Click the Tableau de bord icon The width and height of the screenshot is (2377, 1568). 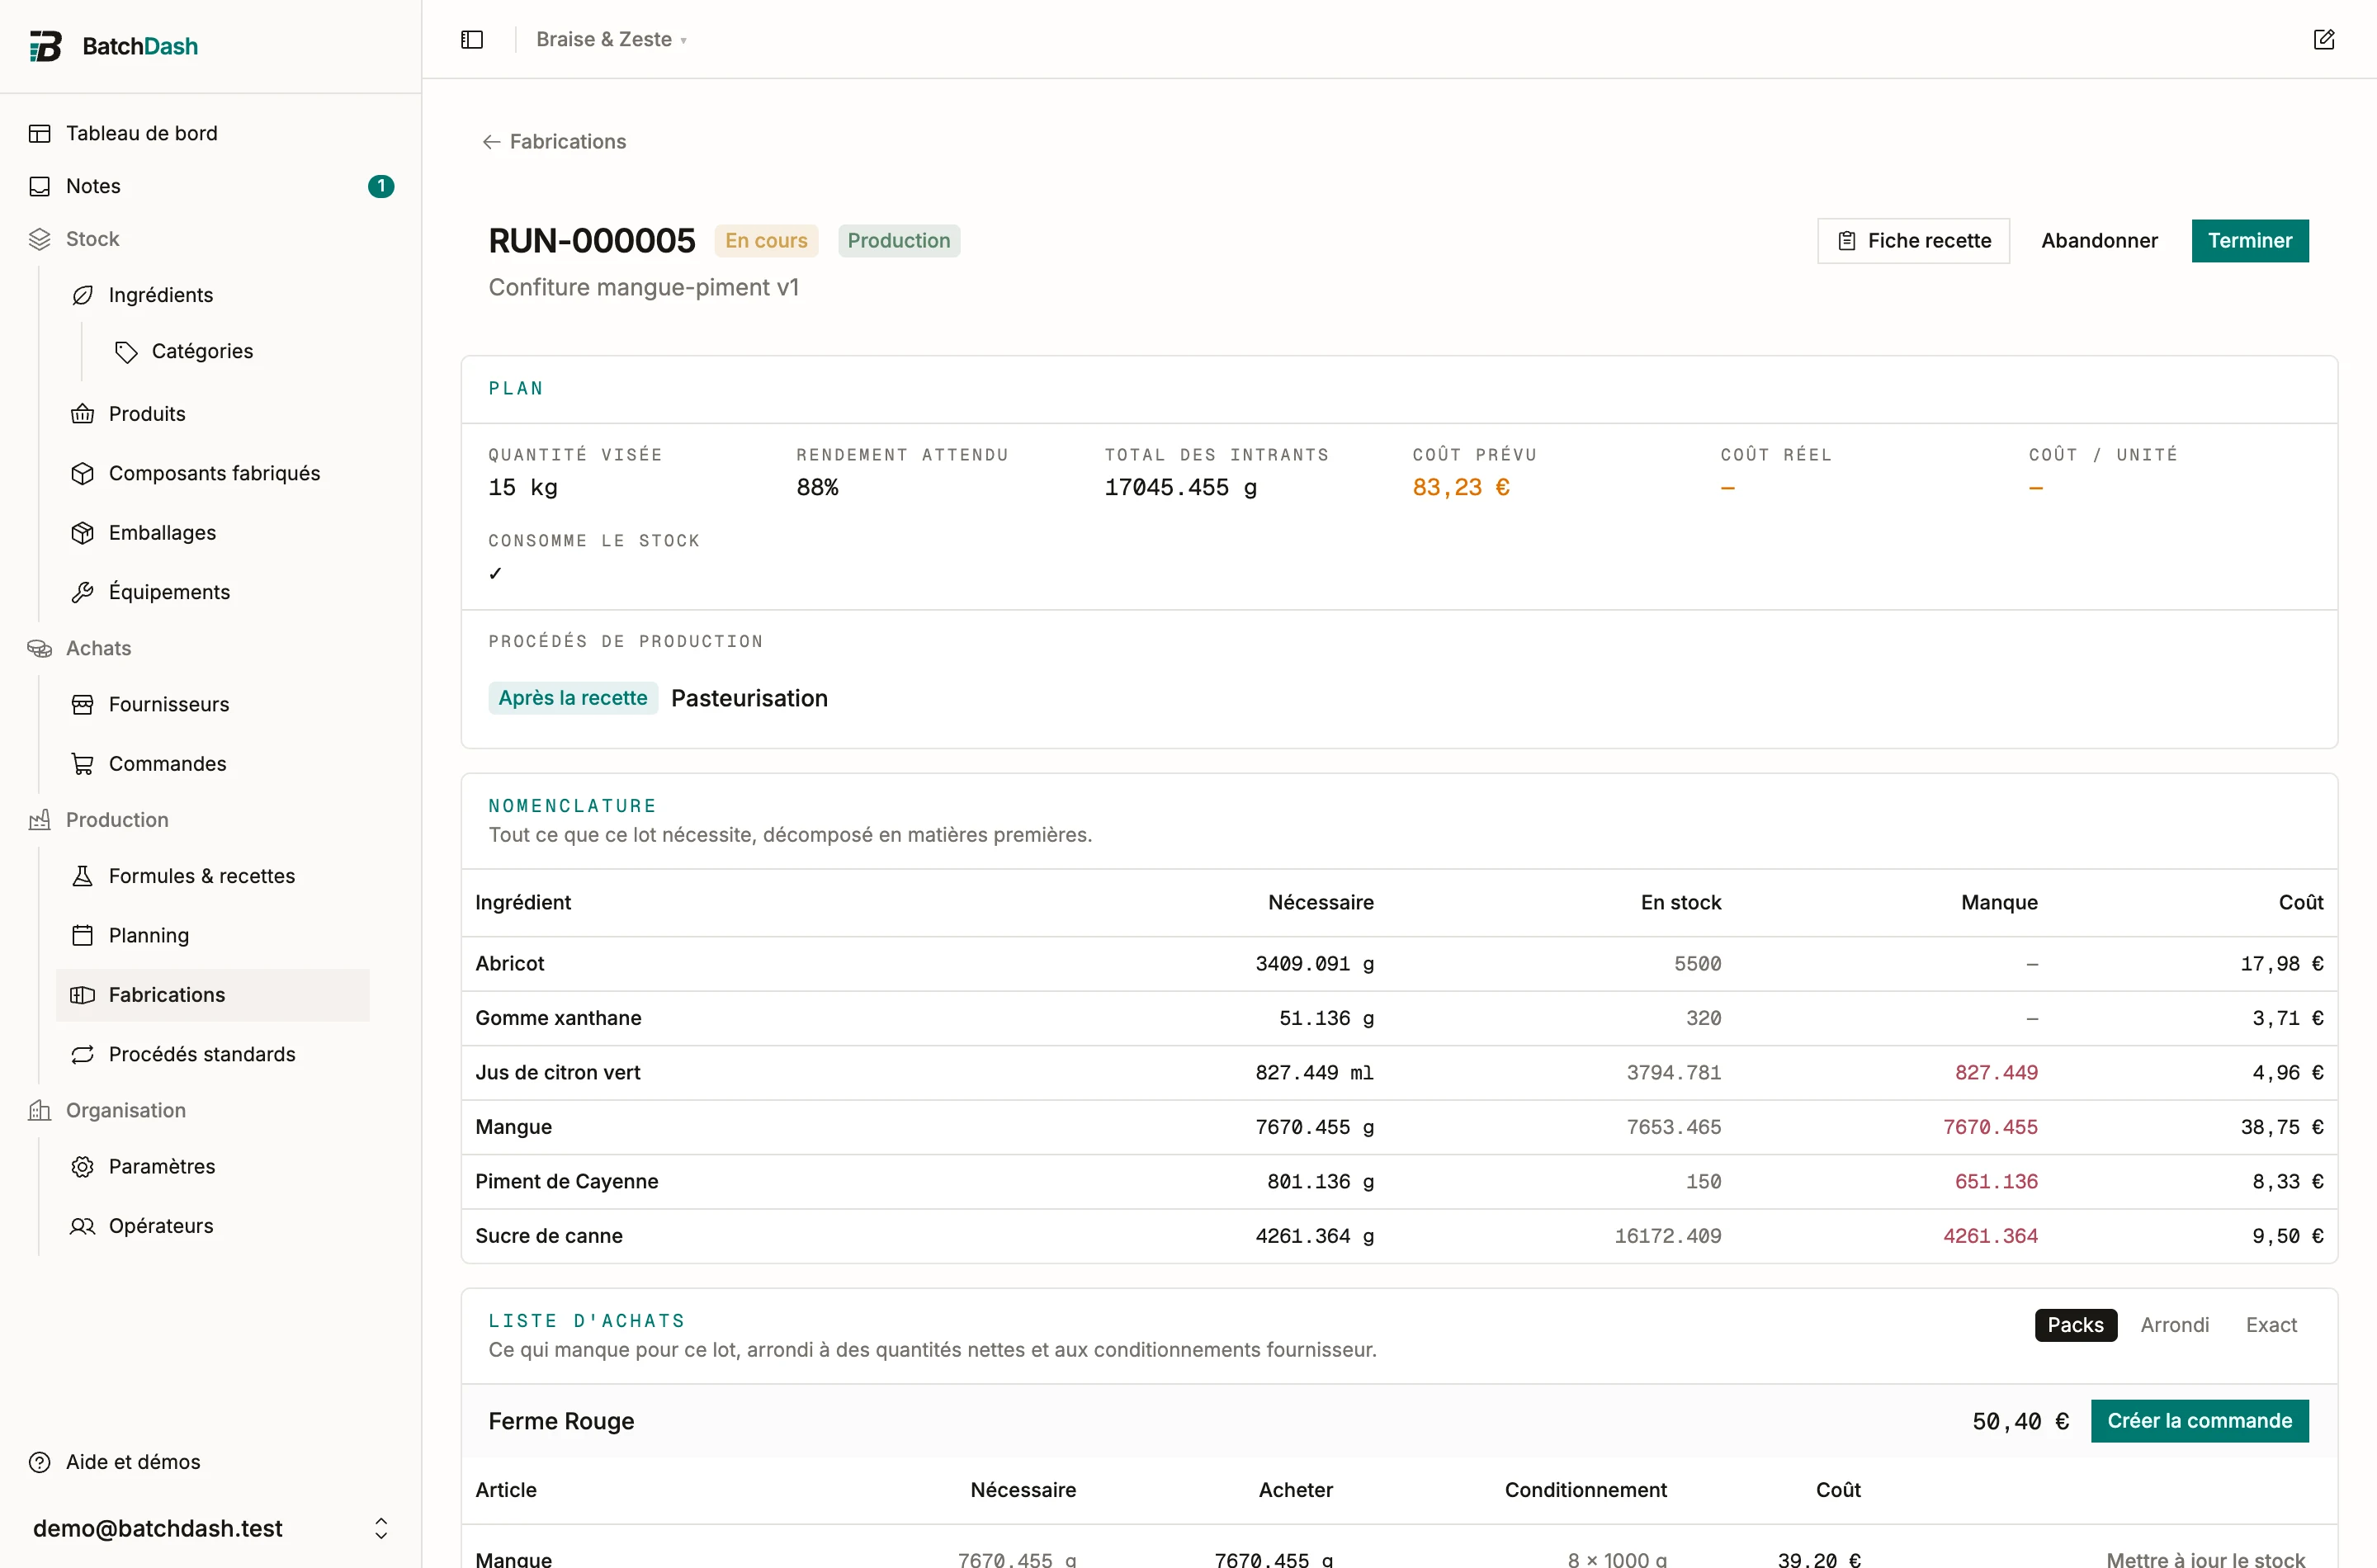coord(40,133)
